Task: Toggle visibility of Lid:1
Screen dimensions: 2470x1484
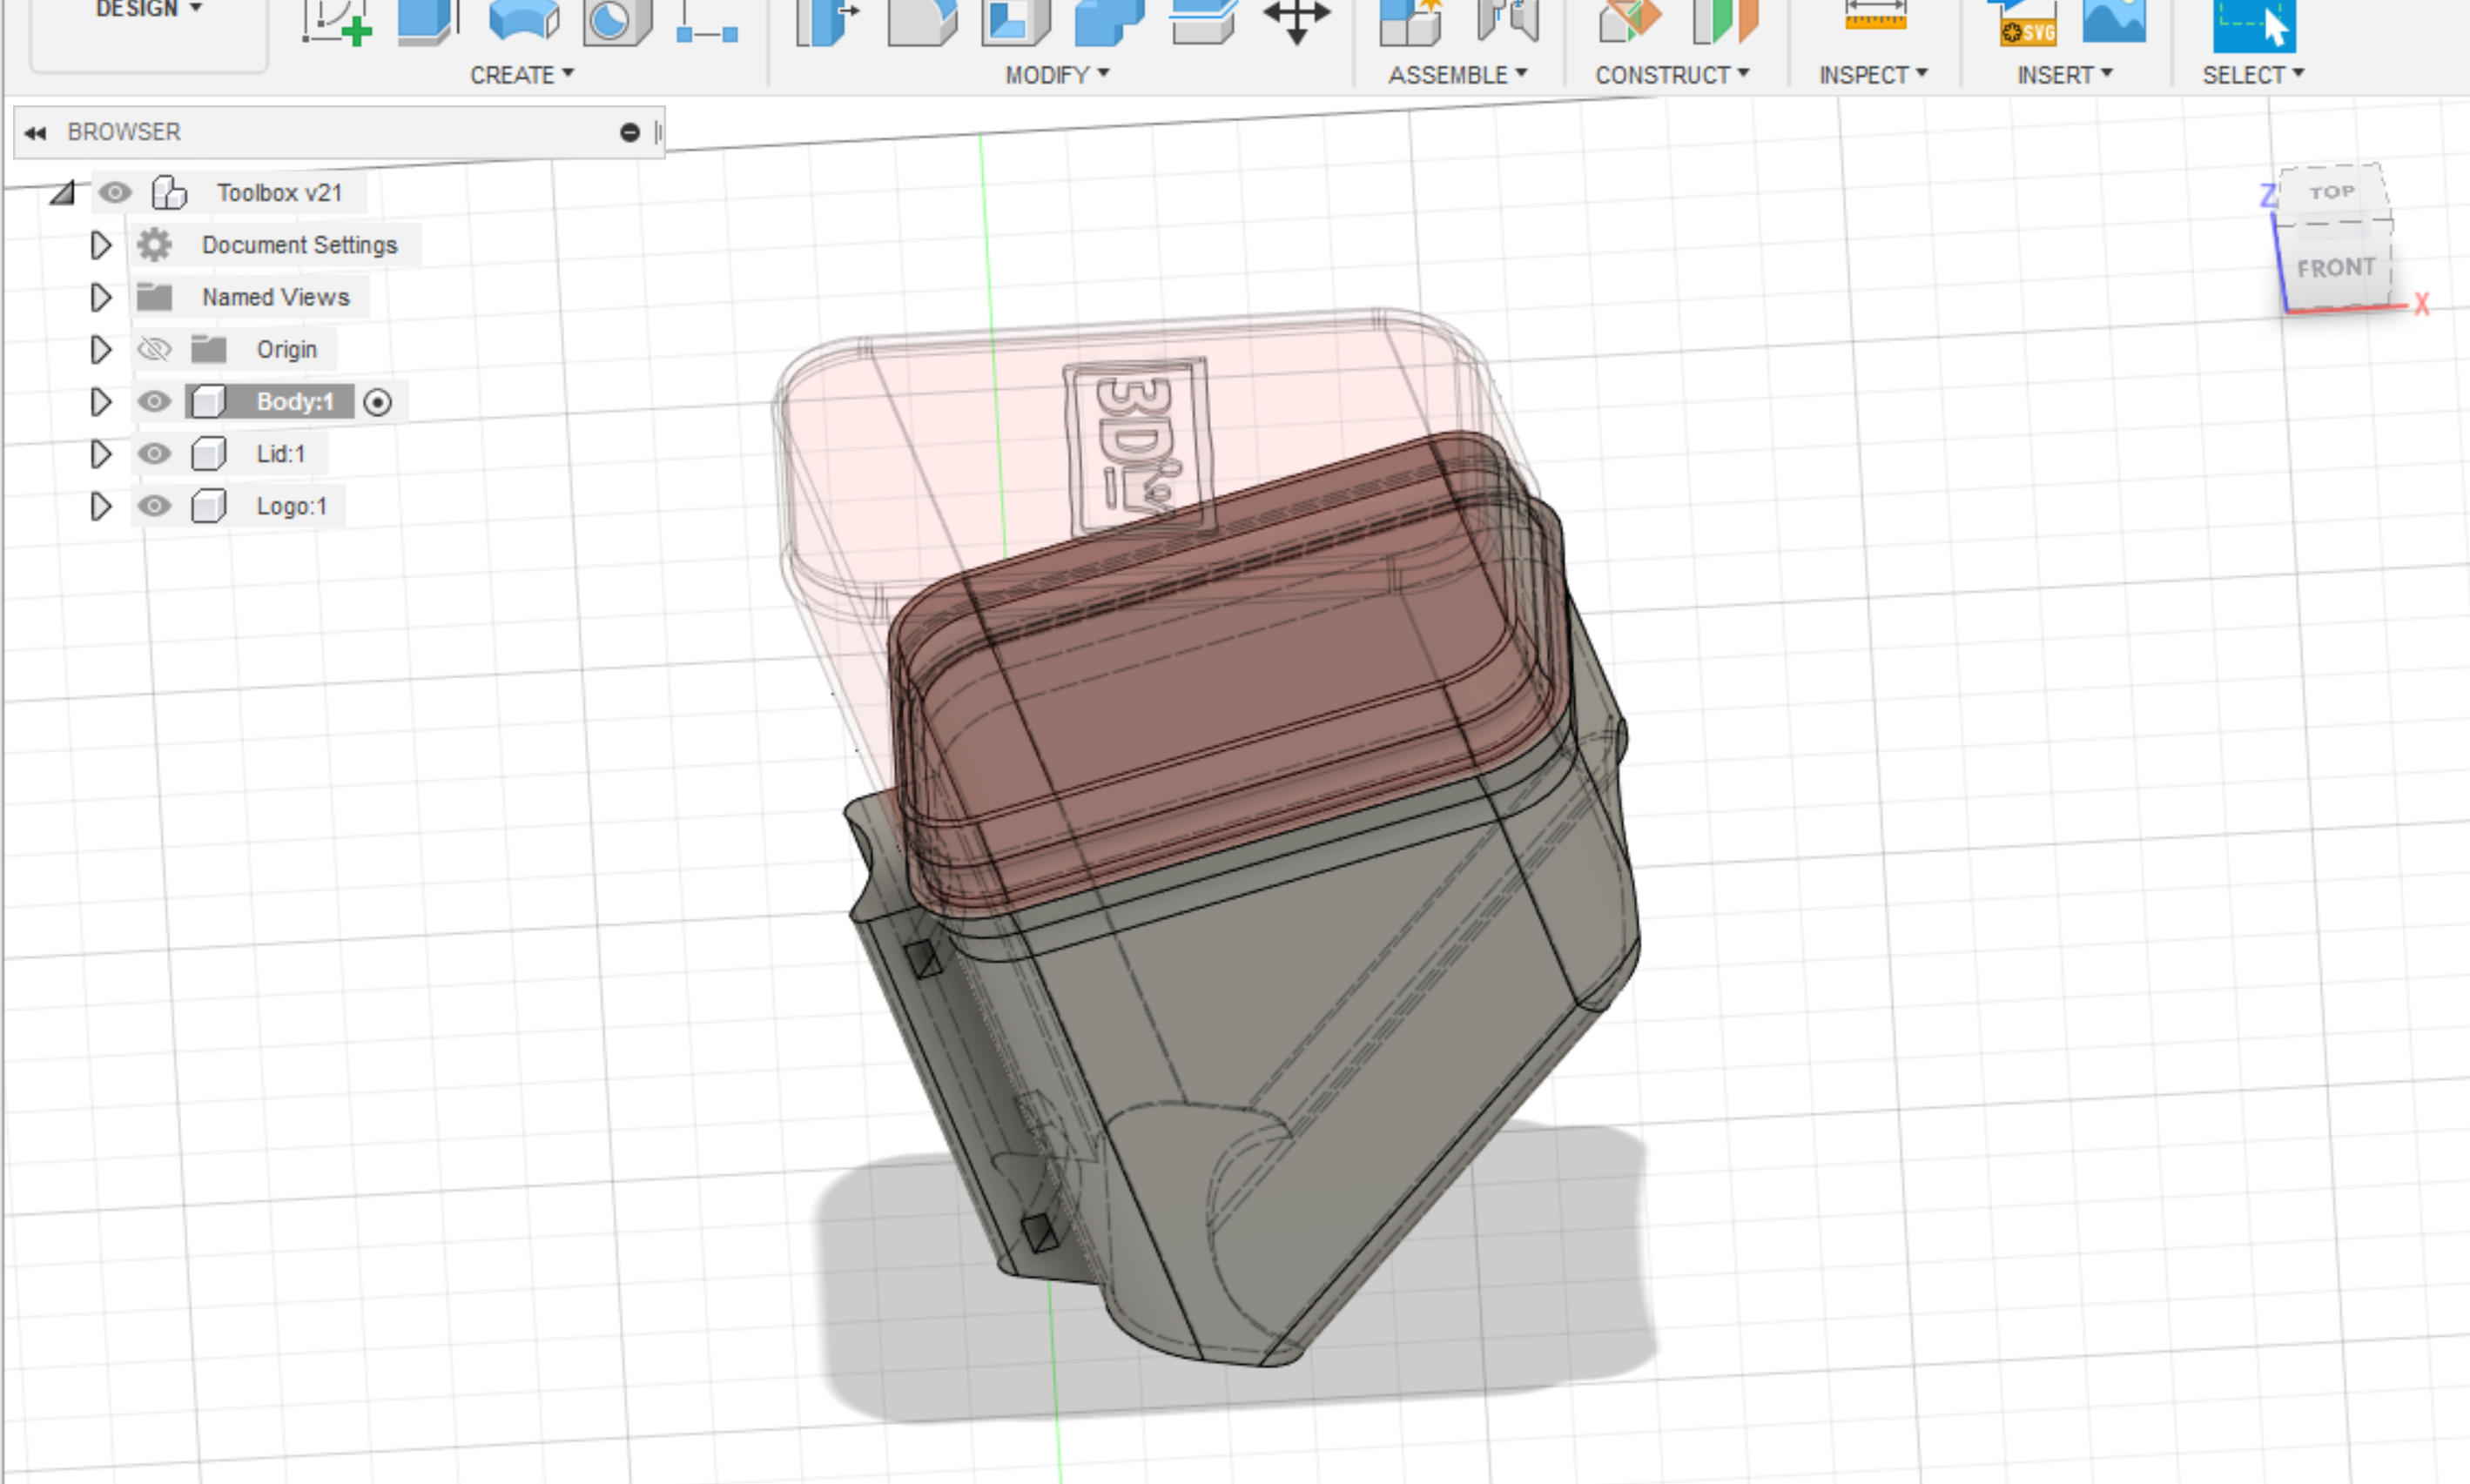Action: coord(154,453)
